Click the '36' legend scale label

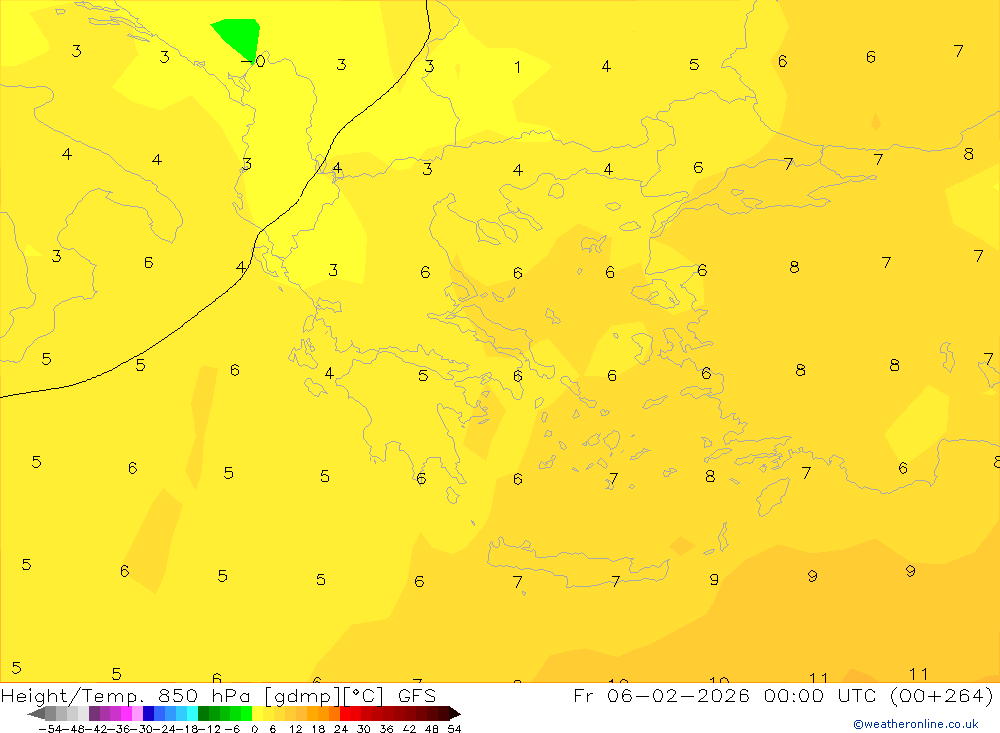pos(386,729)
